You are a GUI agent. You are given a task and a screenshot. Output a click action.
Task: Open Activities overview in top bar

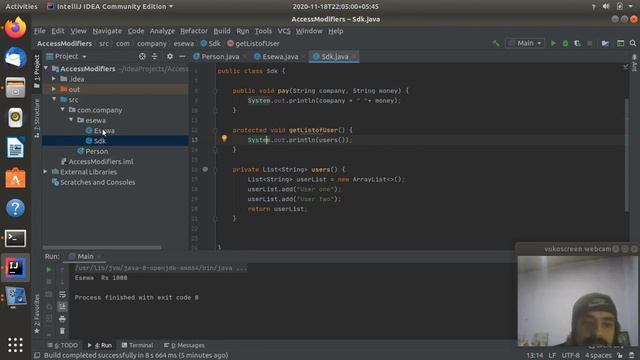click(x=21, y=7)
